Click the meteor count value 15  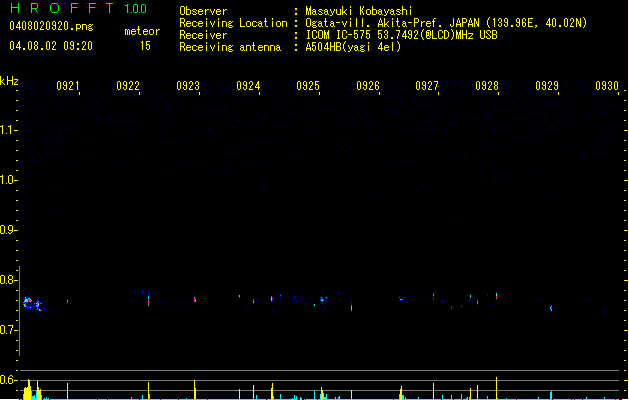(x=145, y=46)
